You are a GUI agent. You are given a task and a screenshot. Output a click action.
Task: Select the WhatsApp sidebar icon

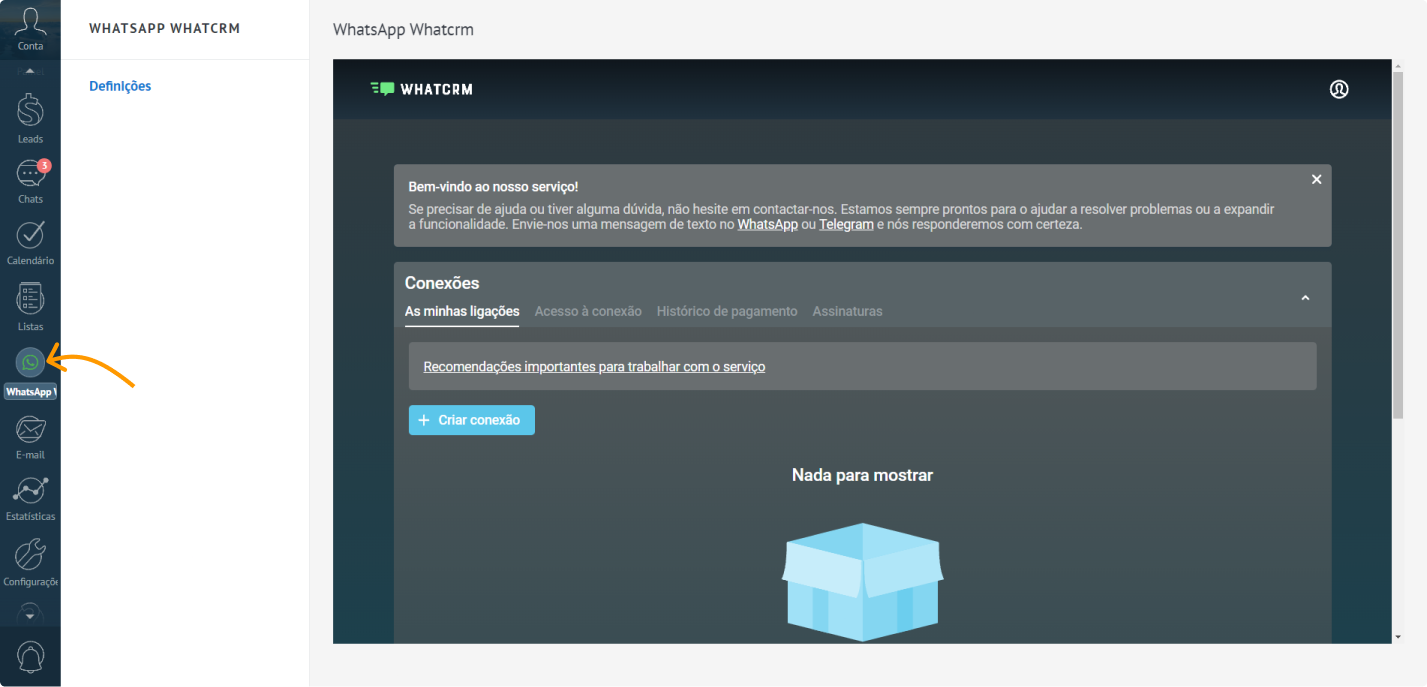(x=30, y=362)
